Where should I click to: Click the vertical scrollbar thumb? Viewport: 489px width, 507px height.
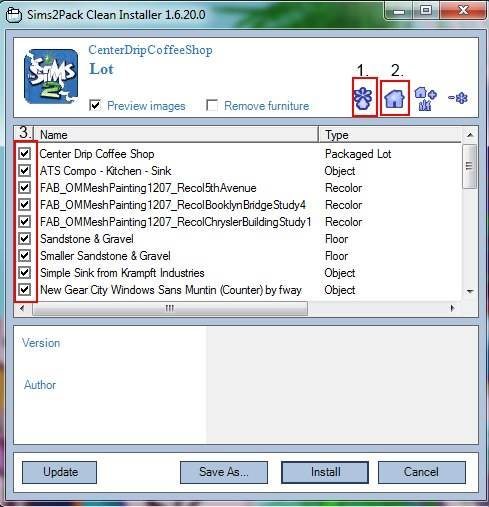470,166
